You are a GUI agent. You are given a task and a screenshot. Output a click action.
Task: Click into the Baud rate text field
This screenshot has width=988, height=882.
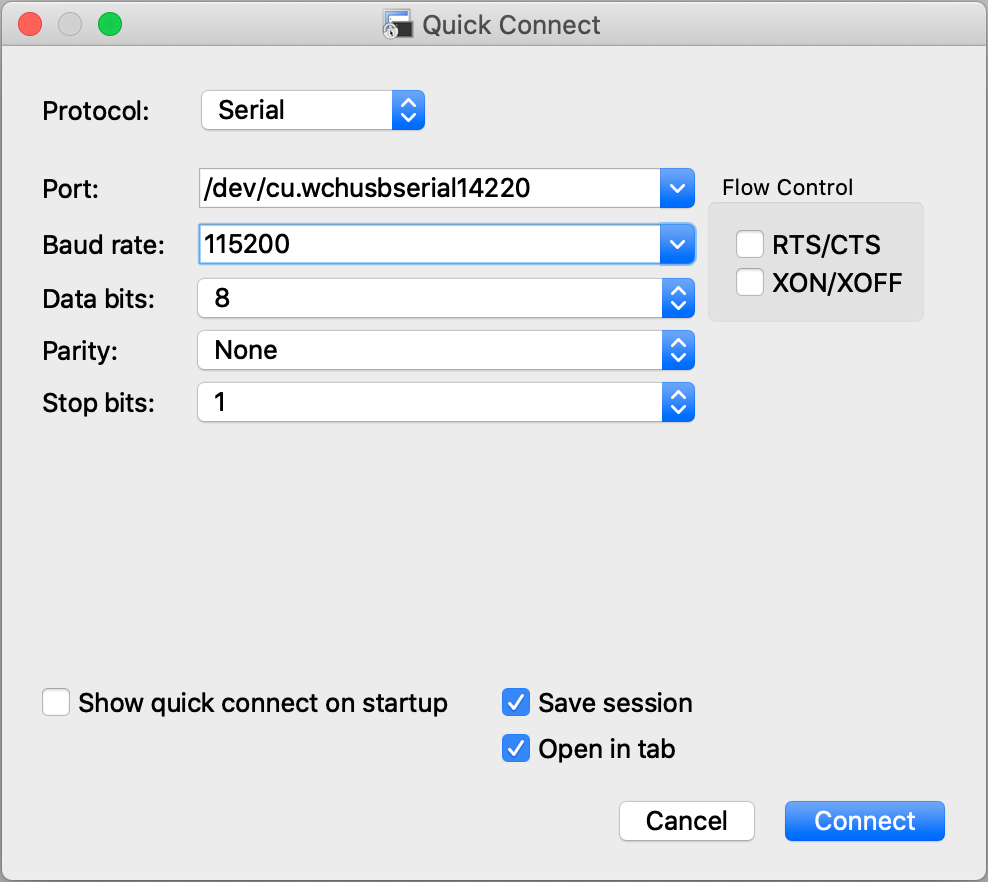428,243
